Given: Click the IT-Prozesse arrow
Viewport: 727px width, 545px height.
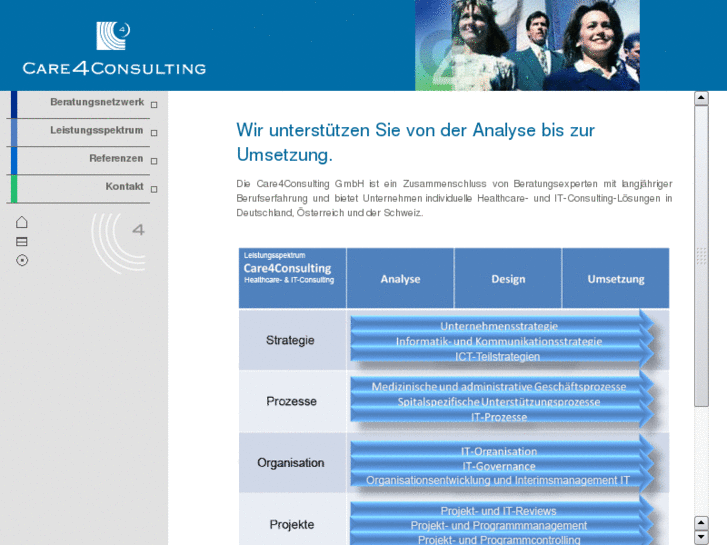Looking at the screenshot, I should click(x=502, y=417).
